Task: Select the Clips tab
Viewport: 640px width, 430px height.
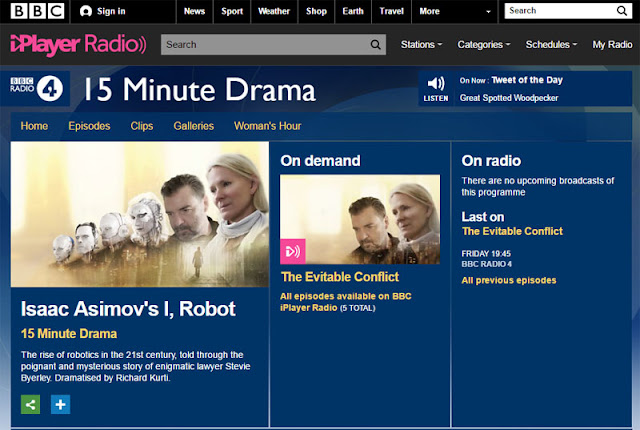Action: click(142, 126)
